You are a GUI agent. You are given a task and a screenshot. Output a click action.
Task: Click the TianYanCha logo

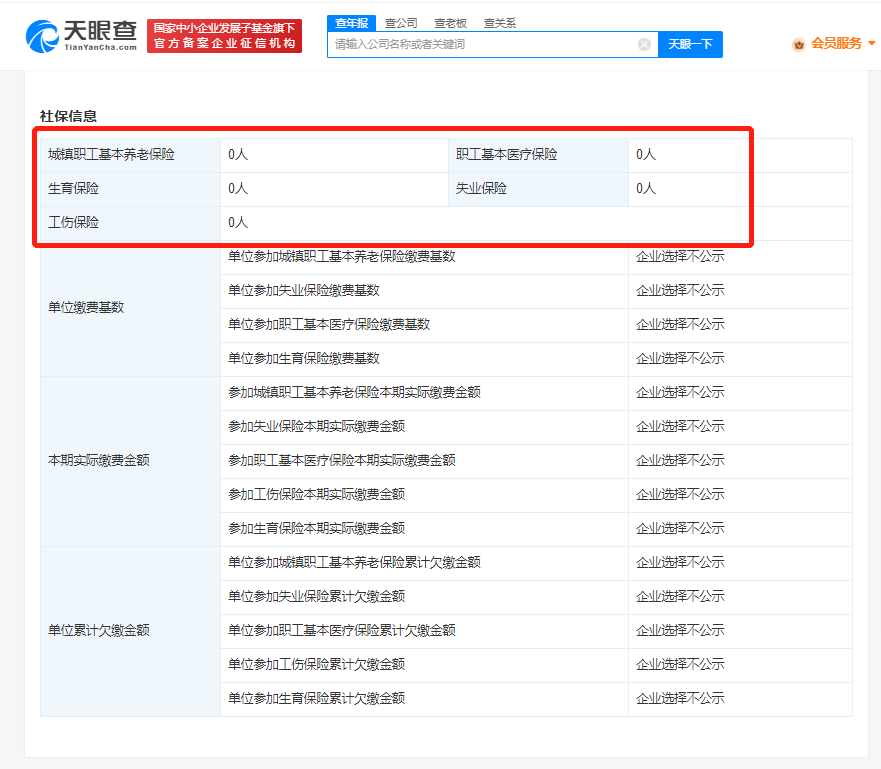point(81,36)
